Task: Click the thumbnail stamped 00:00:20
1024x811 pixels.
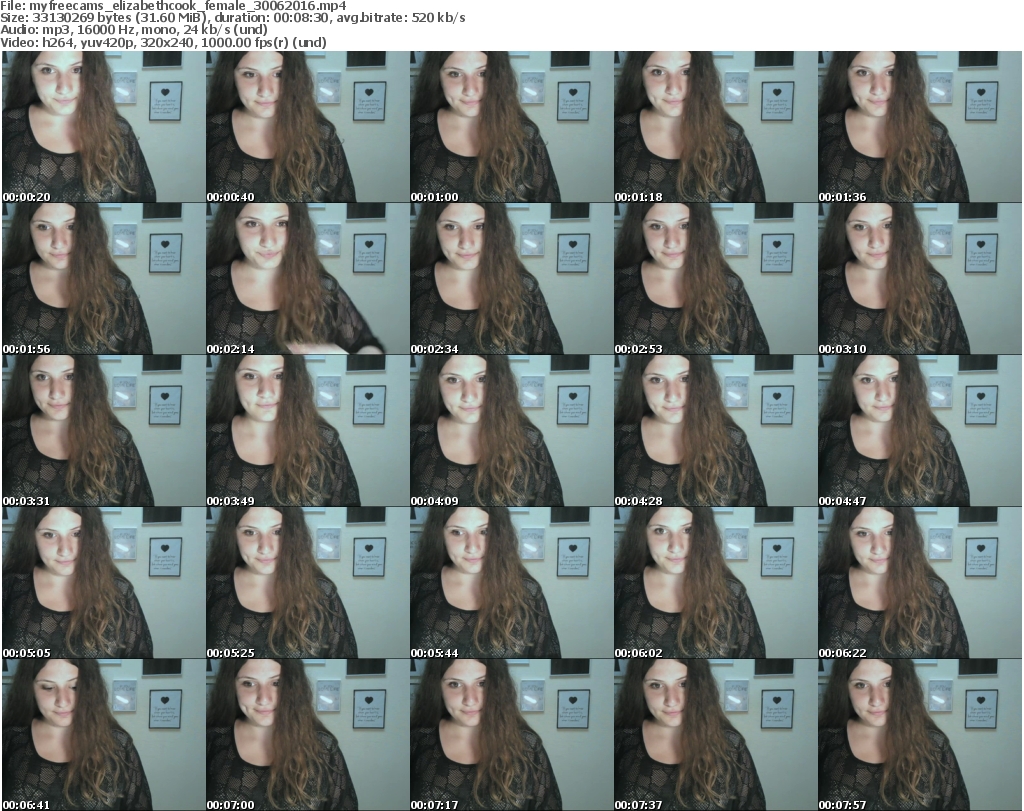Action: [102, 127]
